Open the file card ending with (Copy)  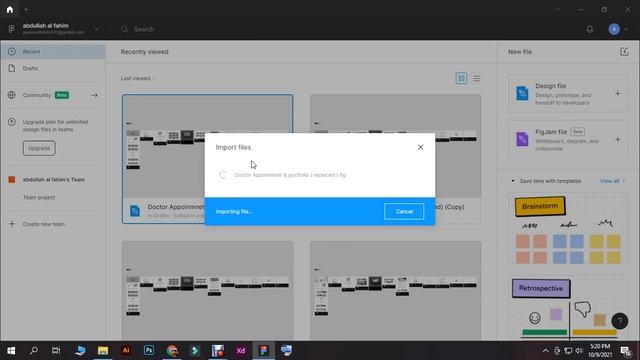[x=396, y=159]
